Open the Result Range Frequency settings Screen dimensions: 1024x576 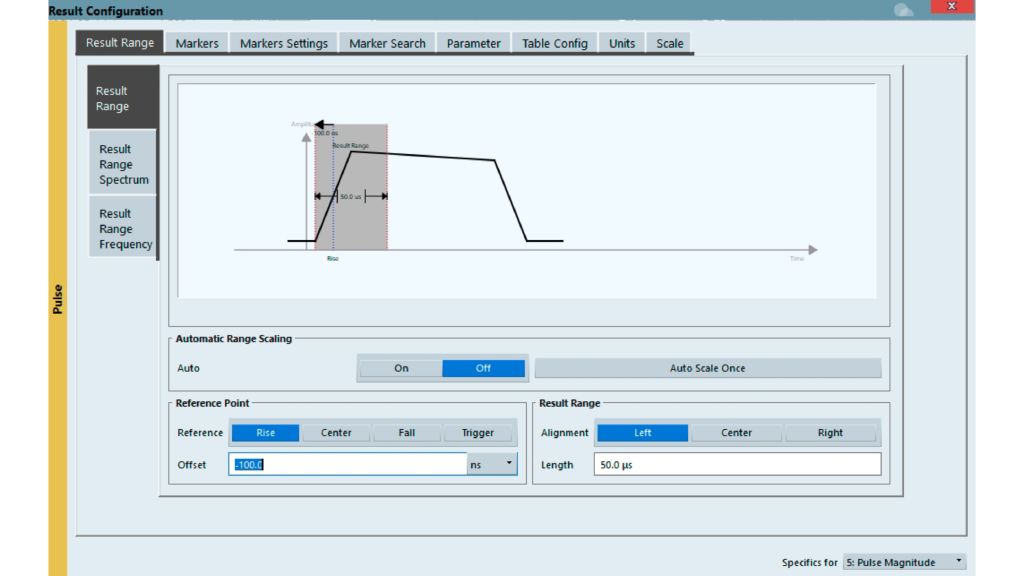coord(122,228)
